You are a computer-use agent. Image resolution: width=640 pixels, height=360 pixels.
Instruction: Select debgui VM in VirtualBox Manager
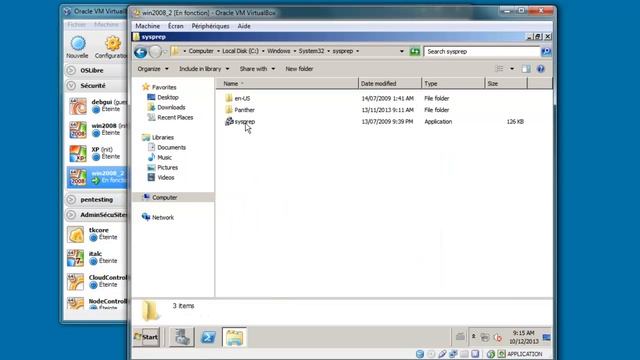96,106
